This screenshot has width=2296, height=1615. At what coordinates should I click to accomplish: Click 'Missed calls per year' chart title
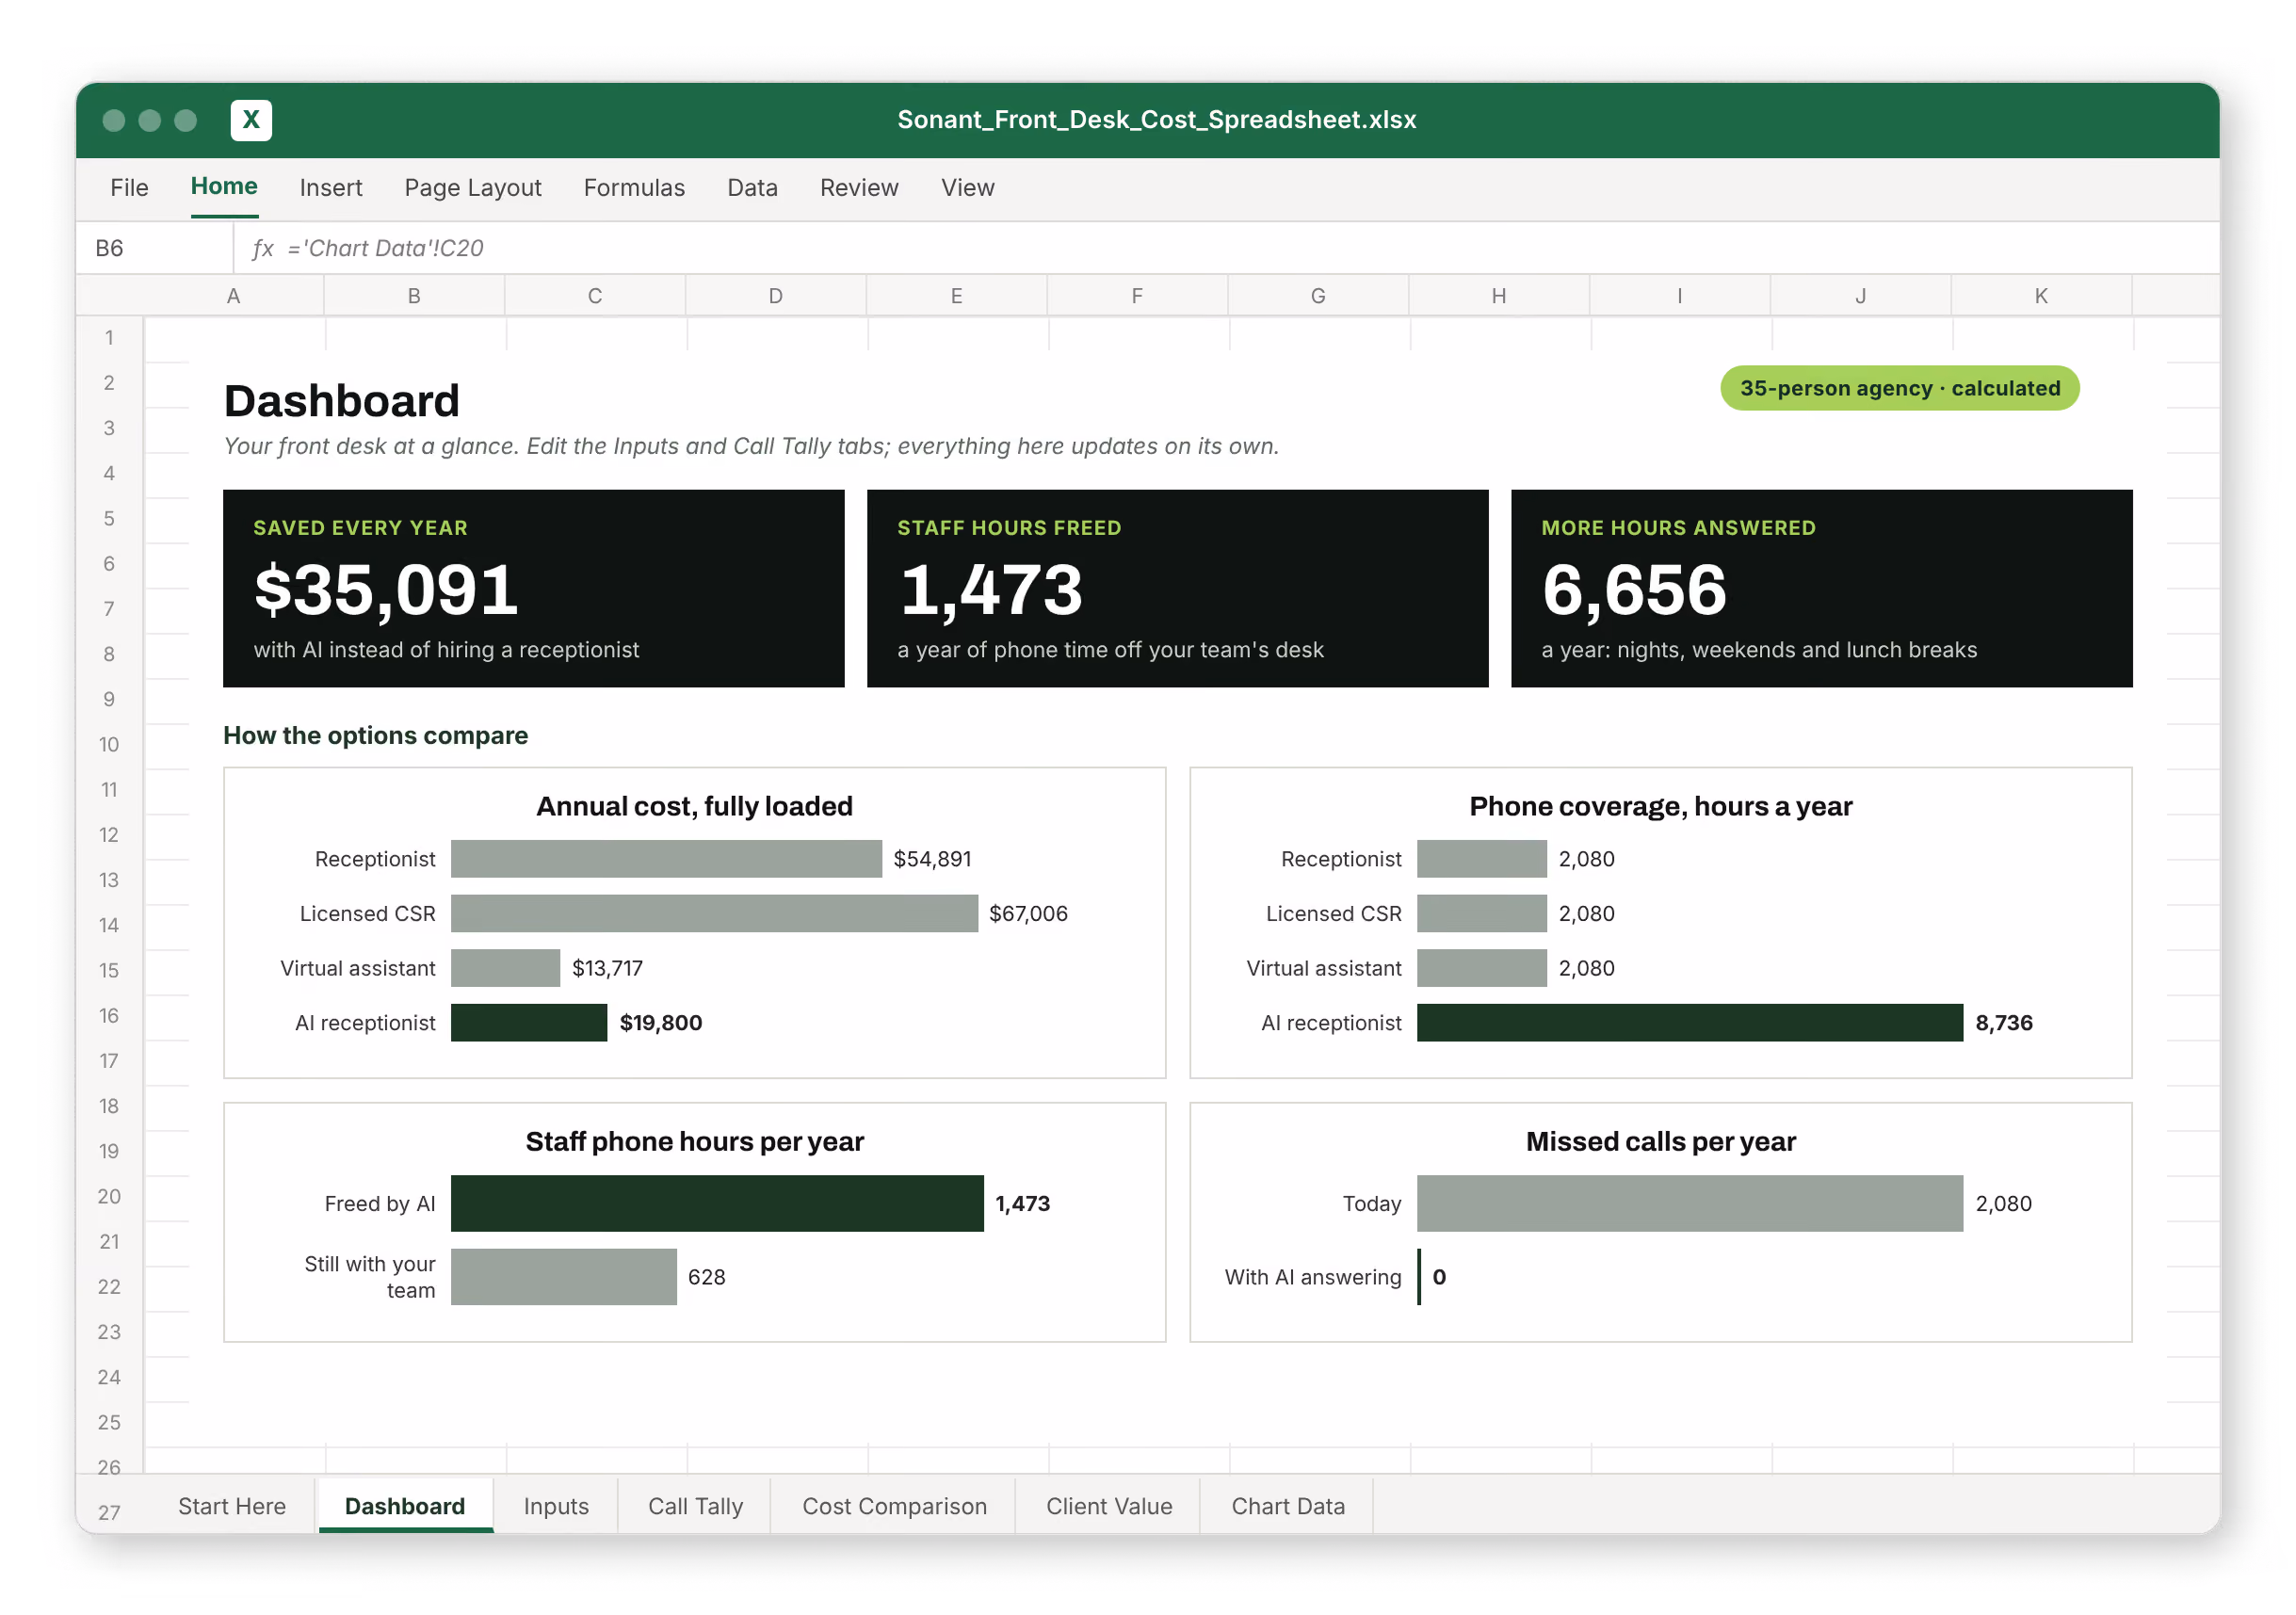pyautogui.click(x=1661, y=1141)
